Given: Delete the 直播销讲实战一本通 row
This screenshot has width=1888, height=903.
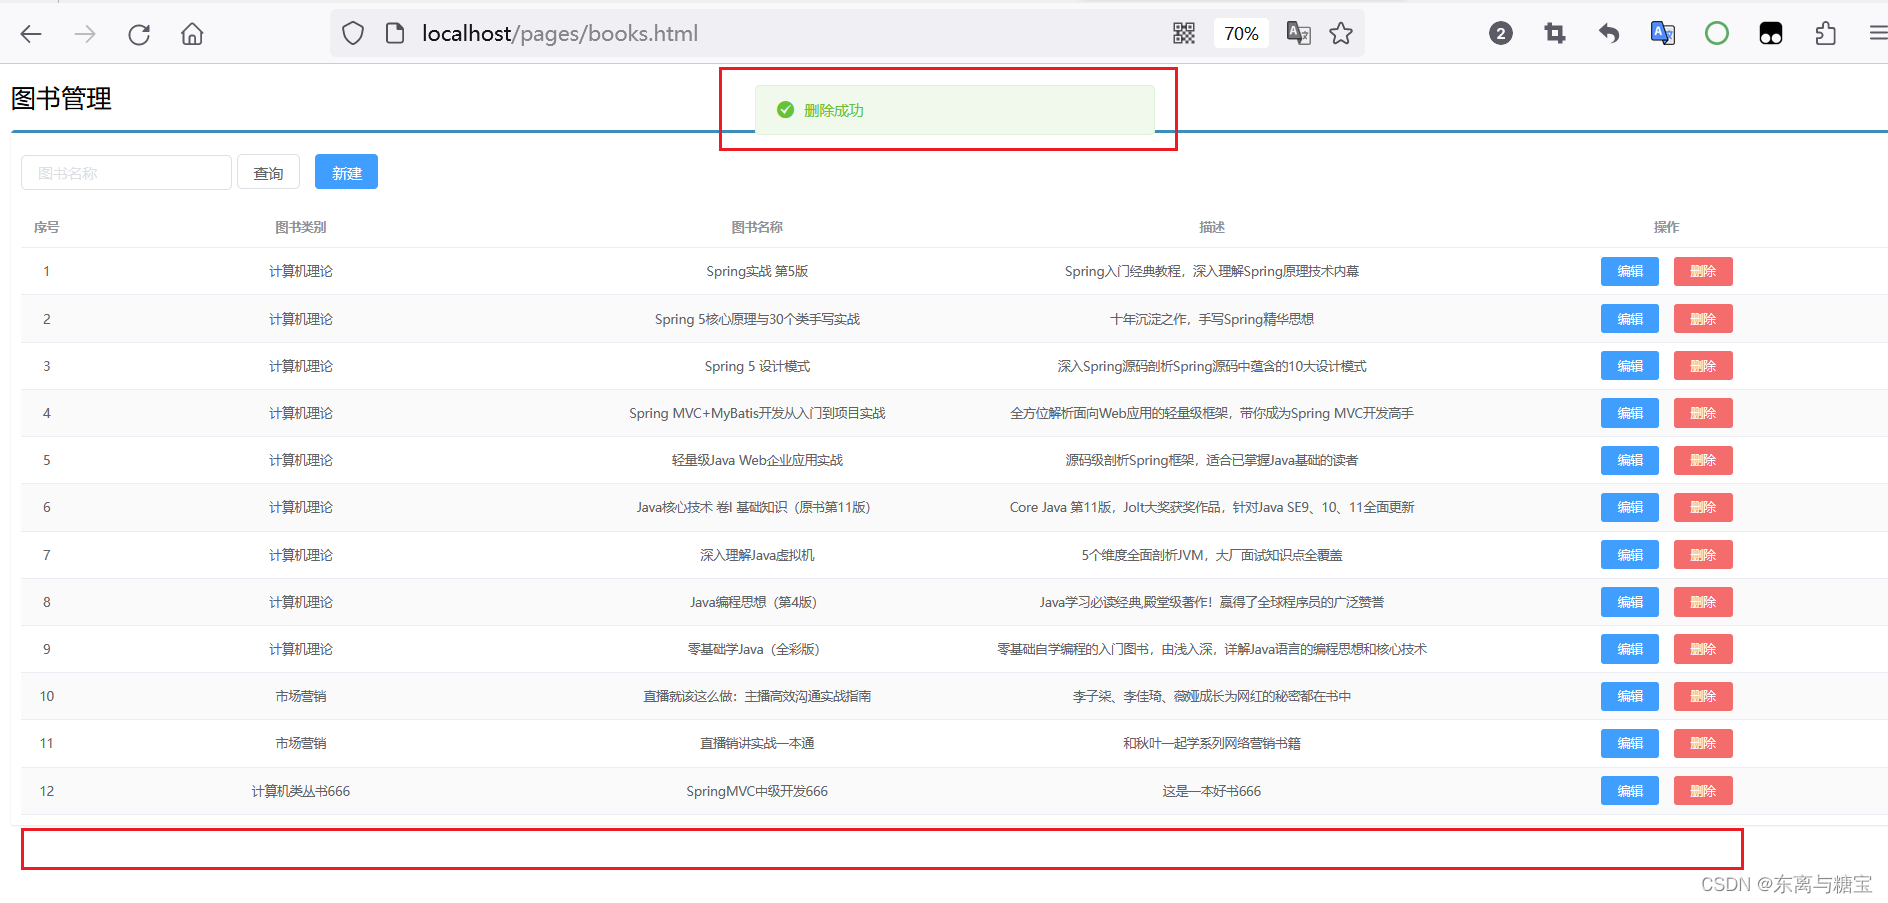Looking at the screenshot, I should 1703,743.
